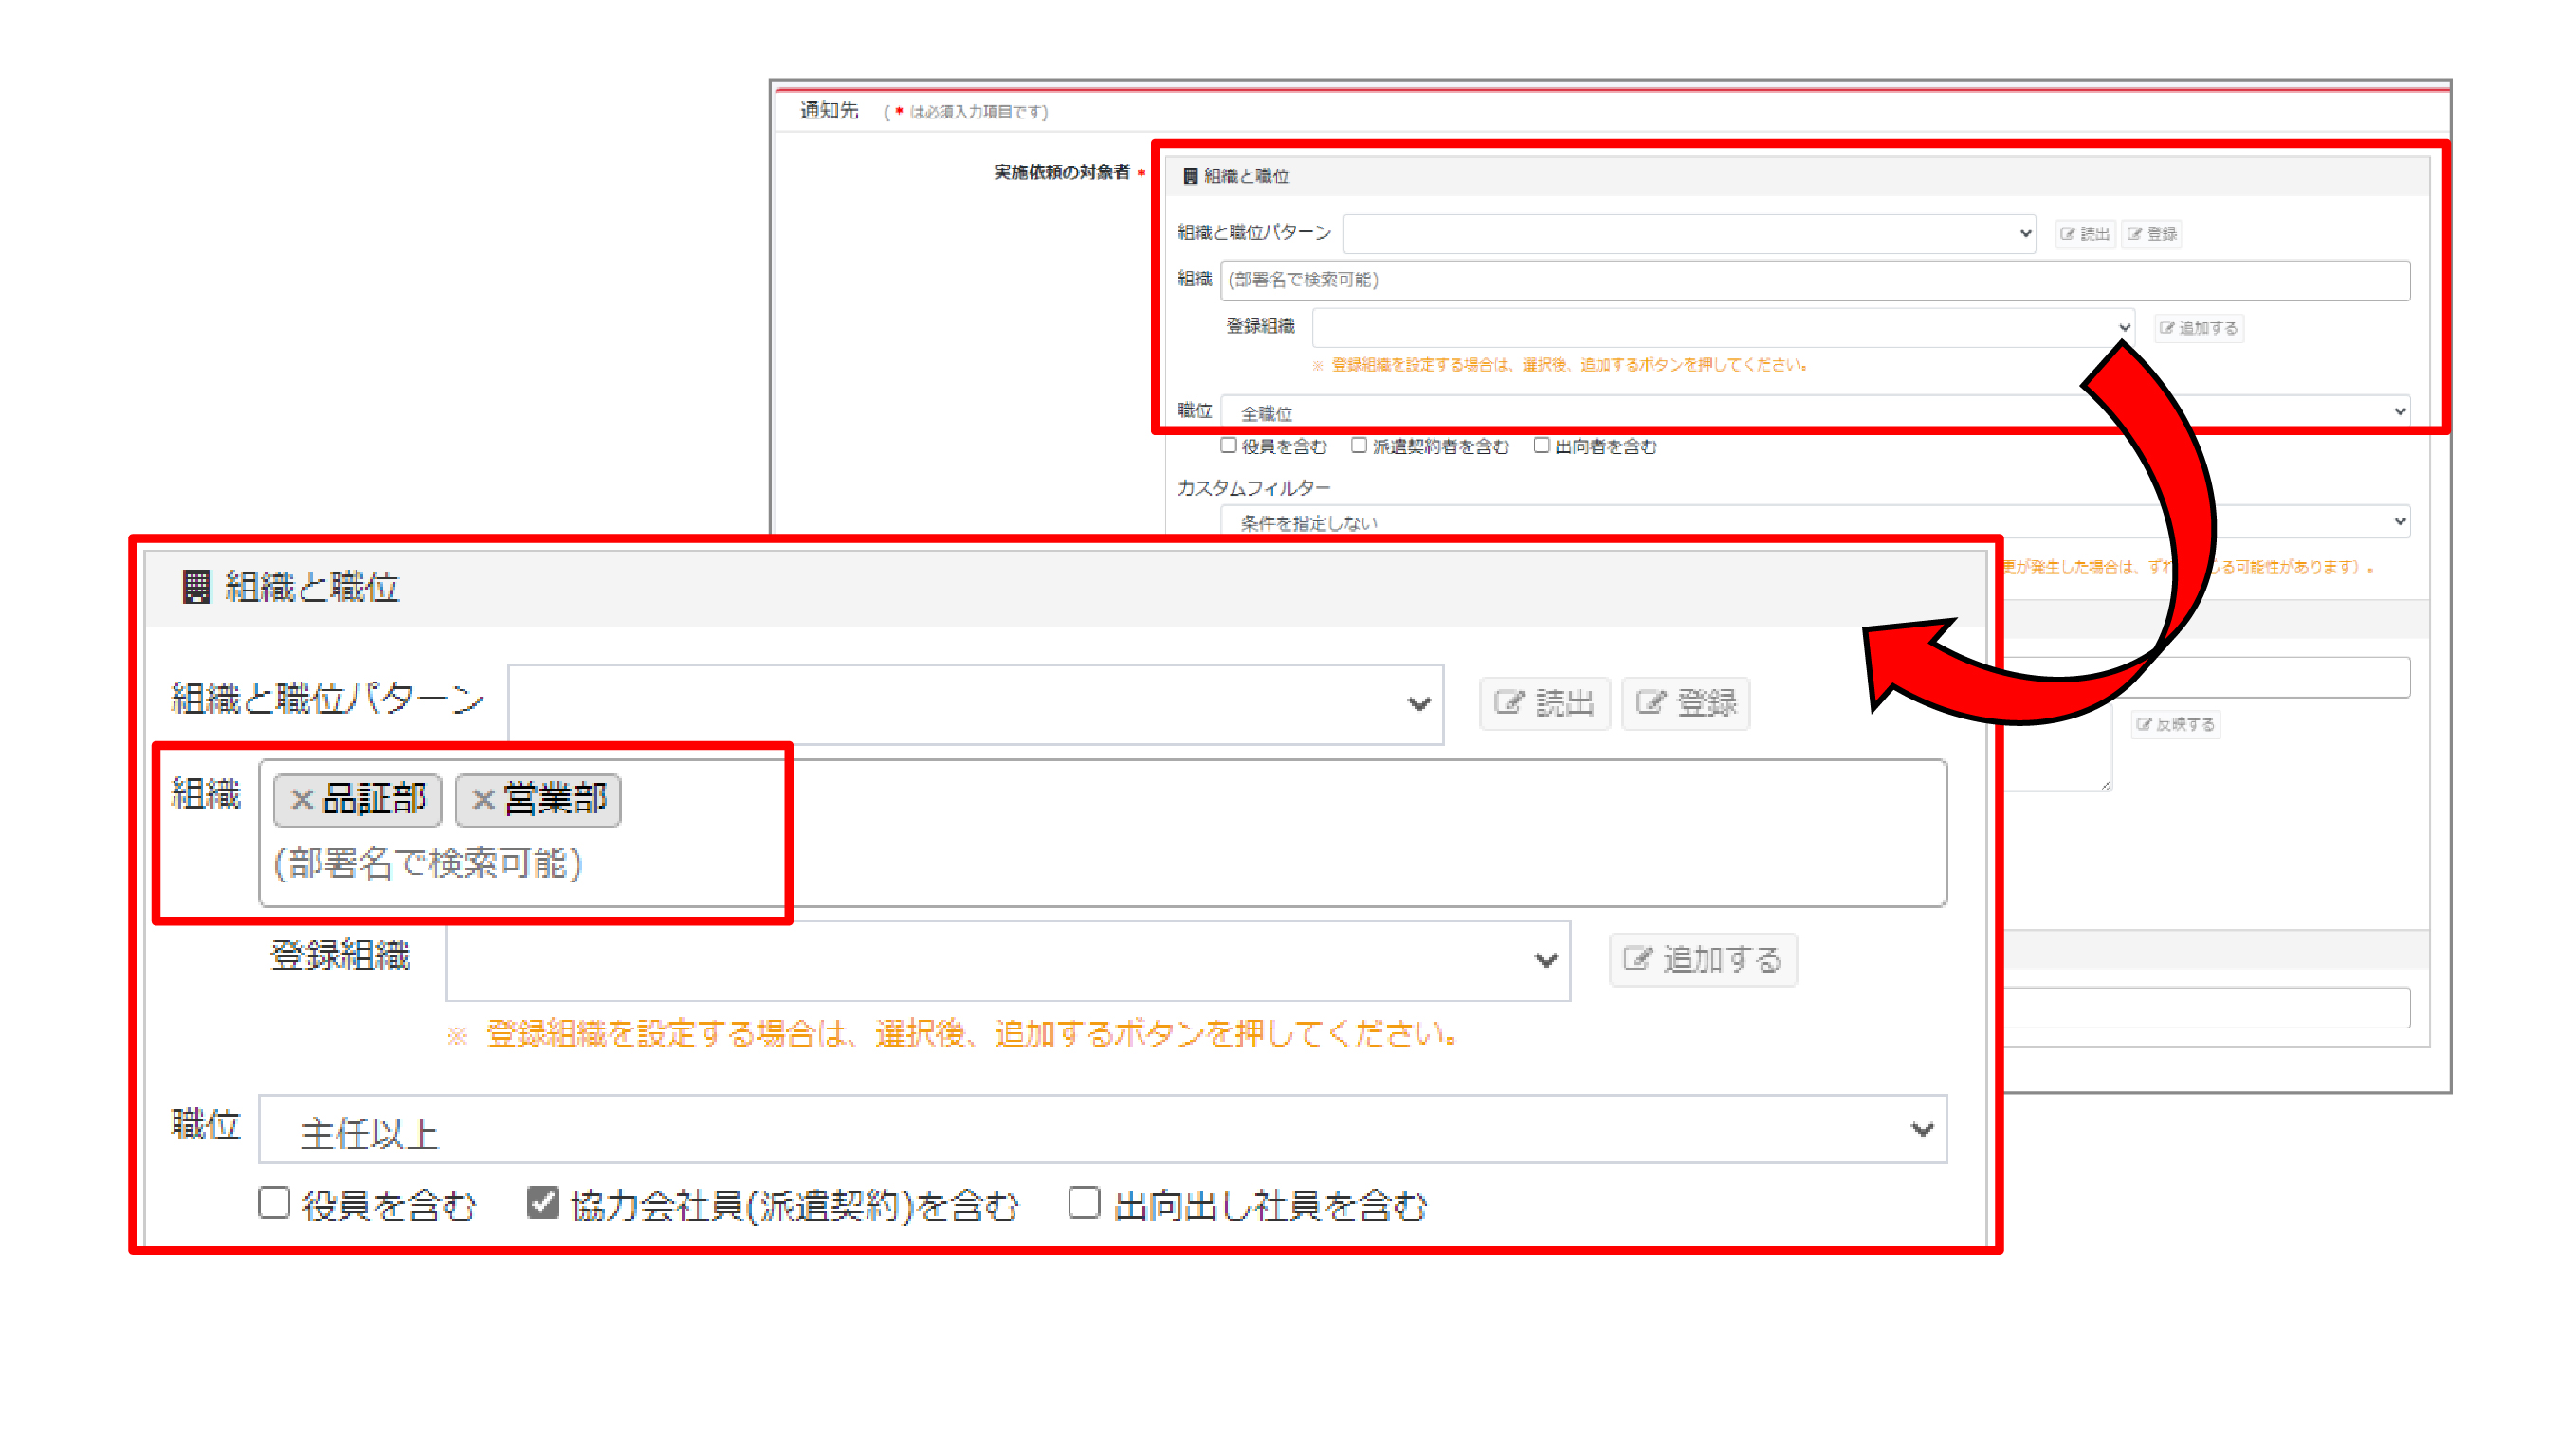Remove the 品証部 organization tag
2576x1455 pixels.
(x=301, y=799)
